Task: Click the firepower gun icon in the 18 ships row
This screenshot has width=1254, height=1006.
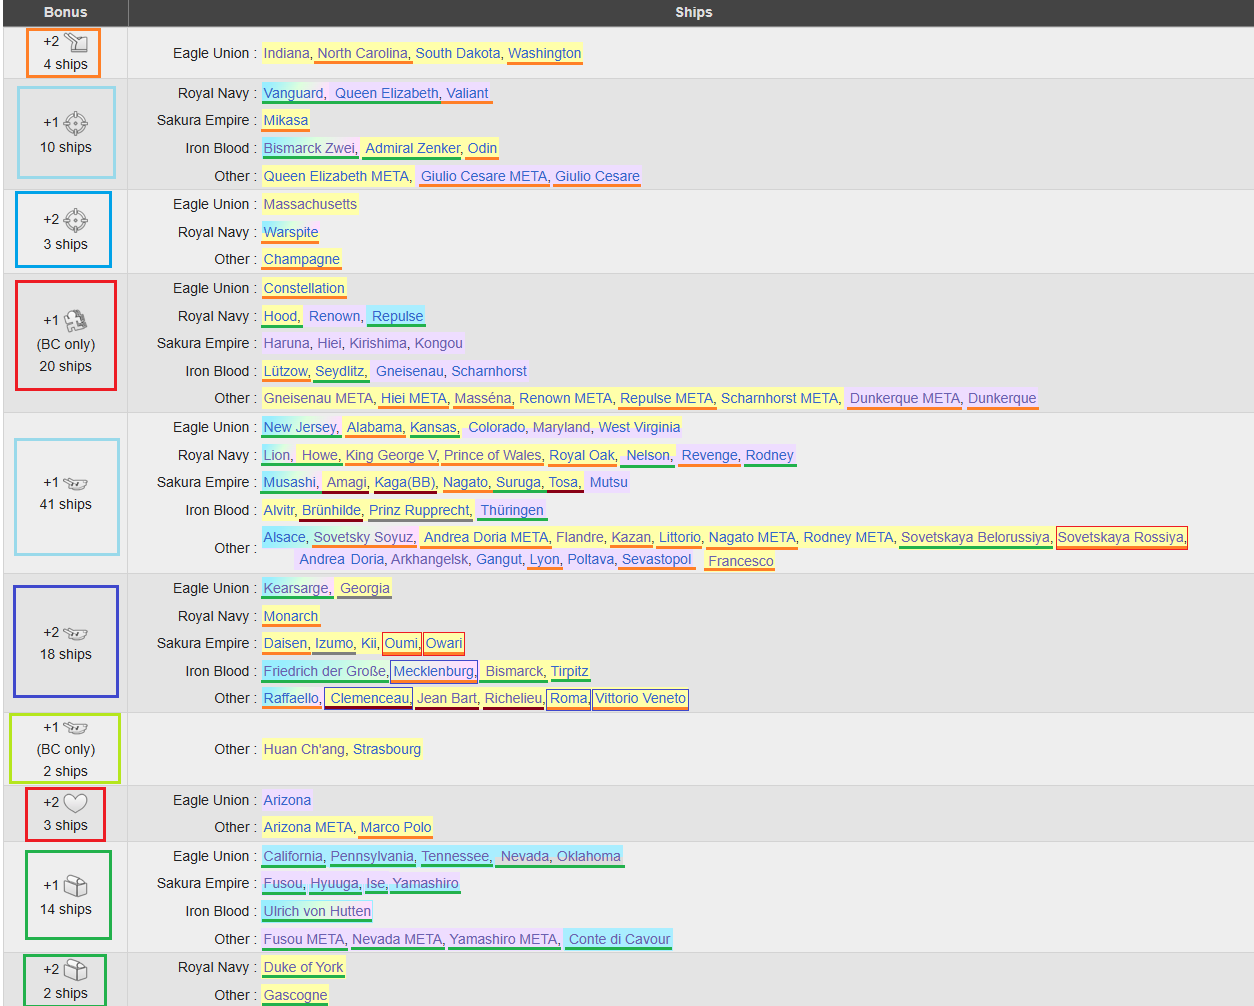Action: click(75, 633)
